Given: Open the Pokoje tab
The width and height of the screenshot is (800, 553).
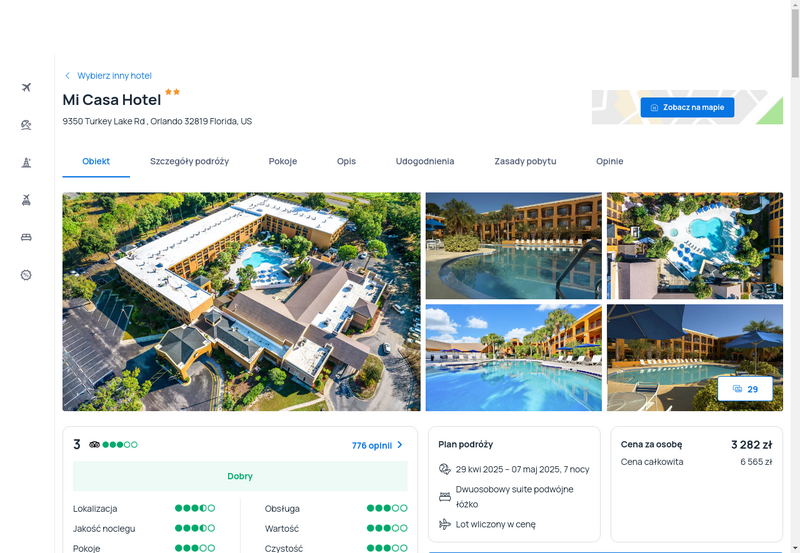Looking at the screenshot, I should 283,161.
